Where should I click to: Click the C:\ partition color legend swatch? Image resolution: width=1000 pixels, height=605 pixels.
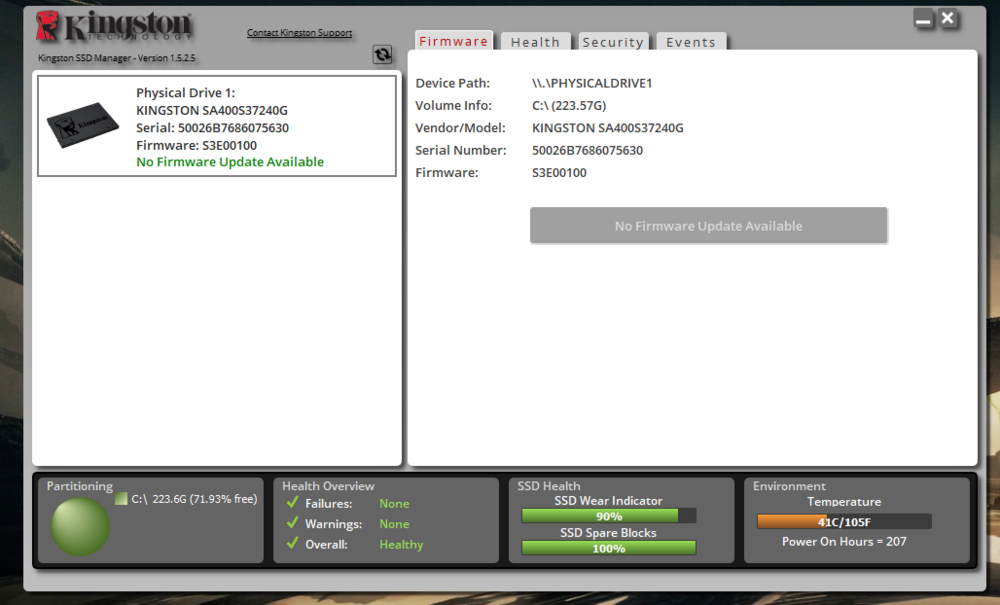[x=121, y=498]
